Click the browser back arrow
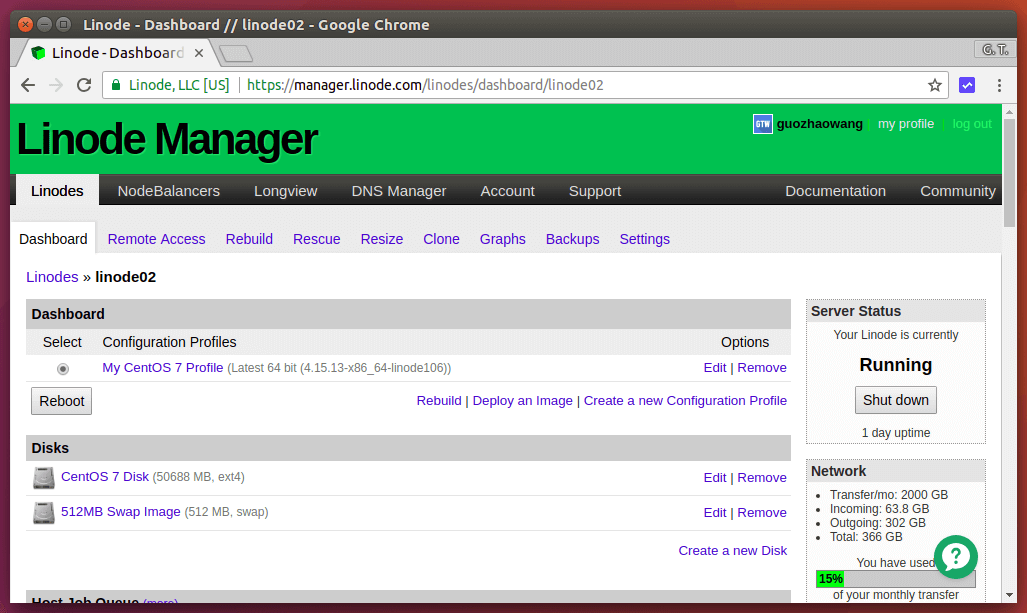This screenshot has width=1027, height=613. [28, 85]
